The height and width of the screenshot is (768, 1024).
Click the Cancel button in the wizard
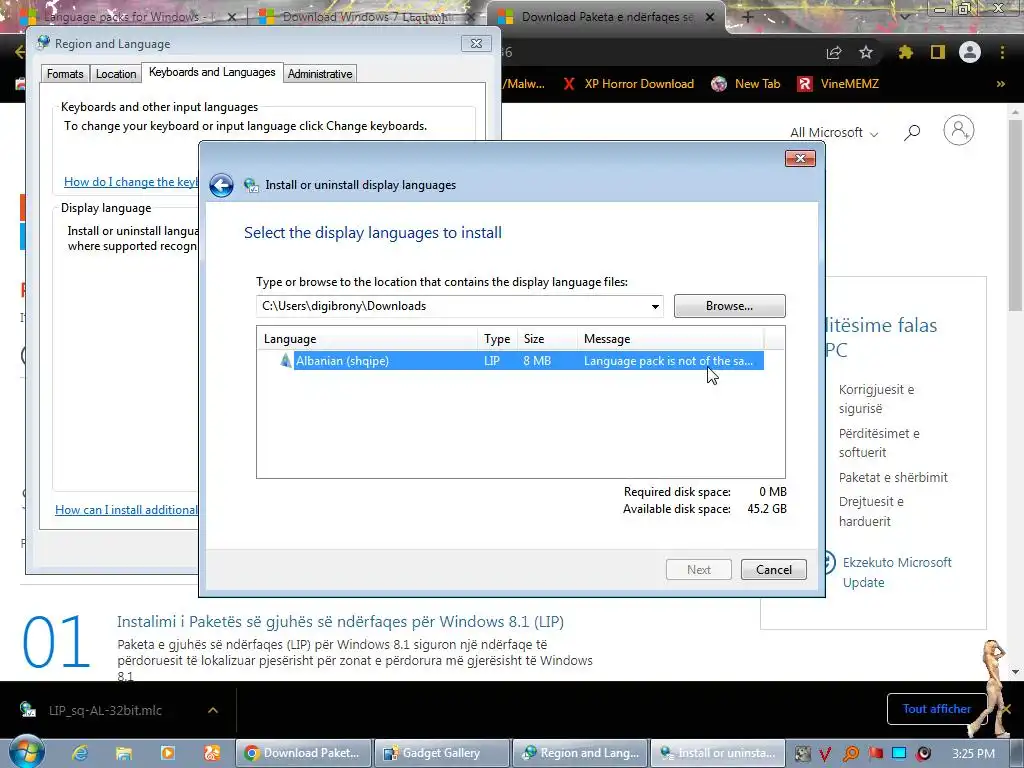pyautogui.click(x=774, y=569)
